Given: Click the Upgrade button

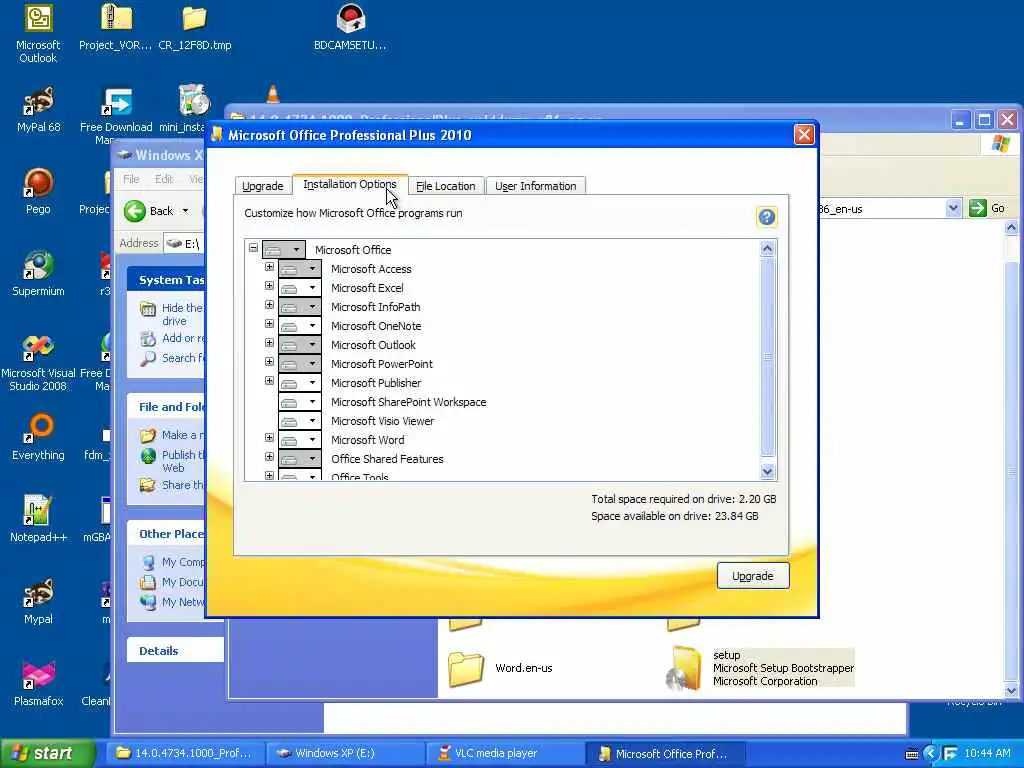Looking at the screenshot, I should pyautogui.click(x=753, y=576).
